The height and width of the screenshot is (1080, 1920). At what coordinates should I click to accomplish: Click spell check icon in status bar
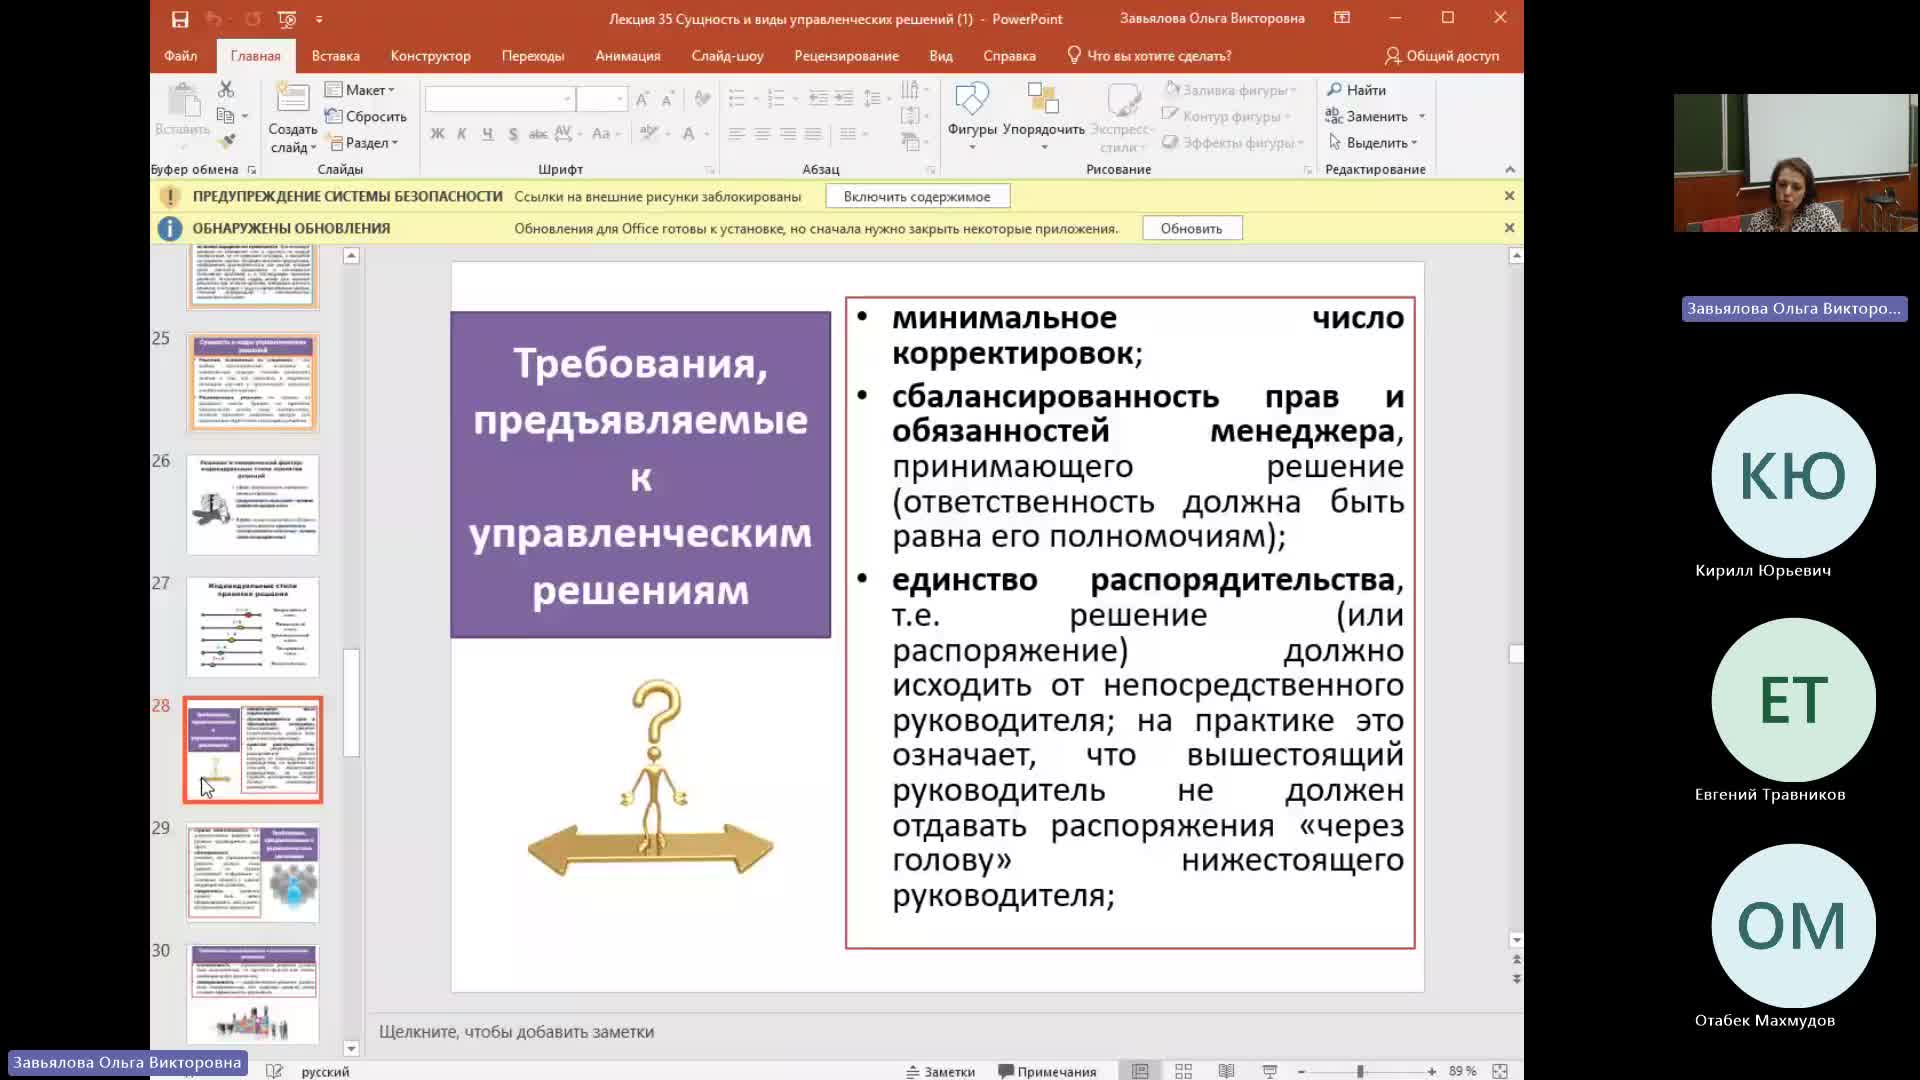point(274,1071)
